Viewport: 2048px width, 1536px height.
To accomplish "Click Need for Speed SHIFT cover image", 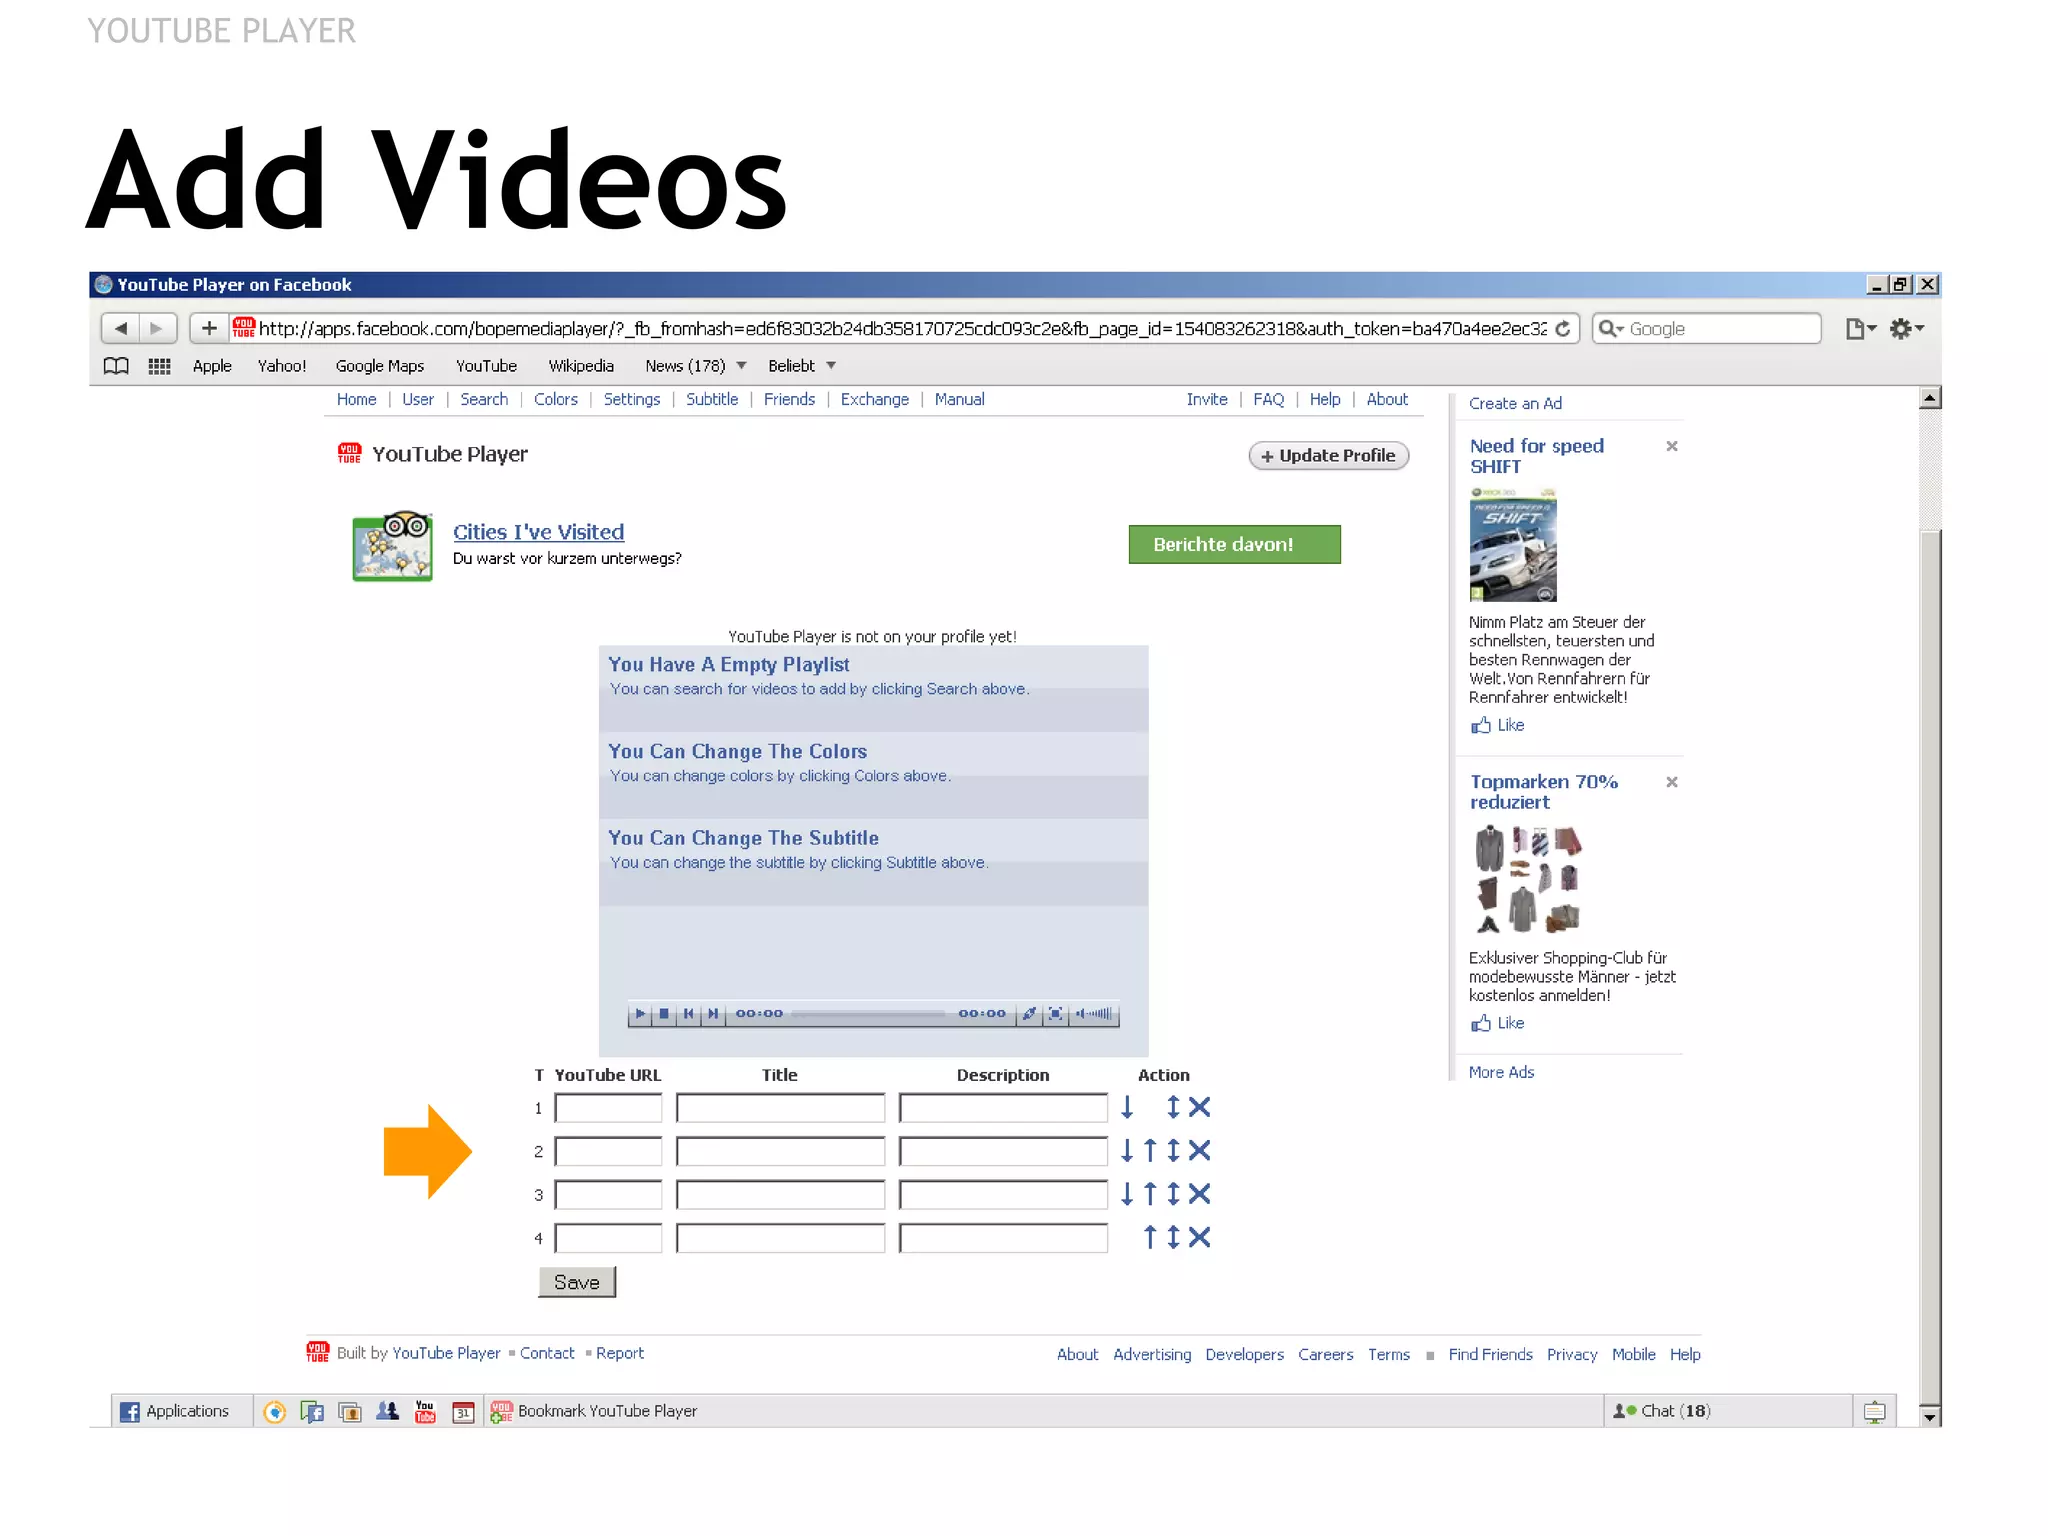I will [1513, 545].
